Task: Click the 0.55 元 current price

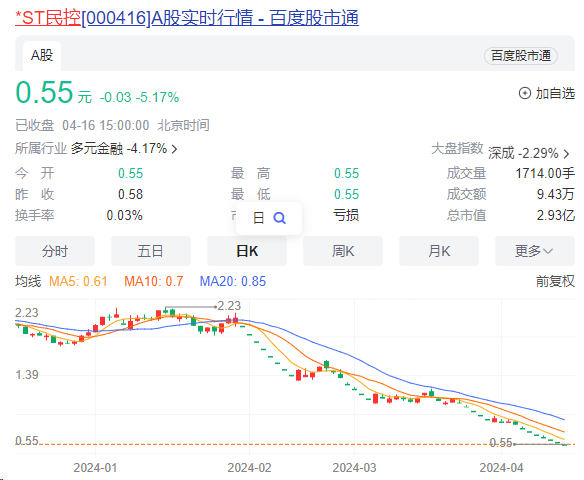Action: 53,93
